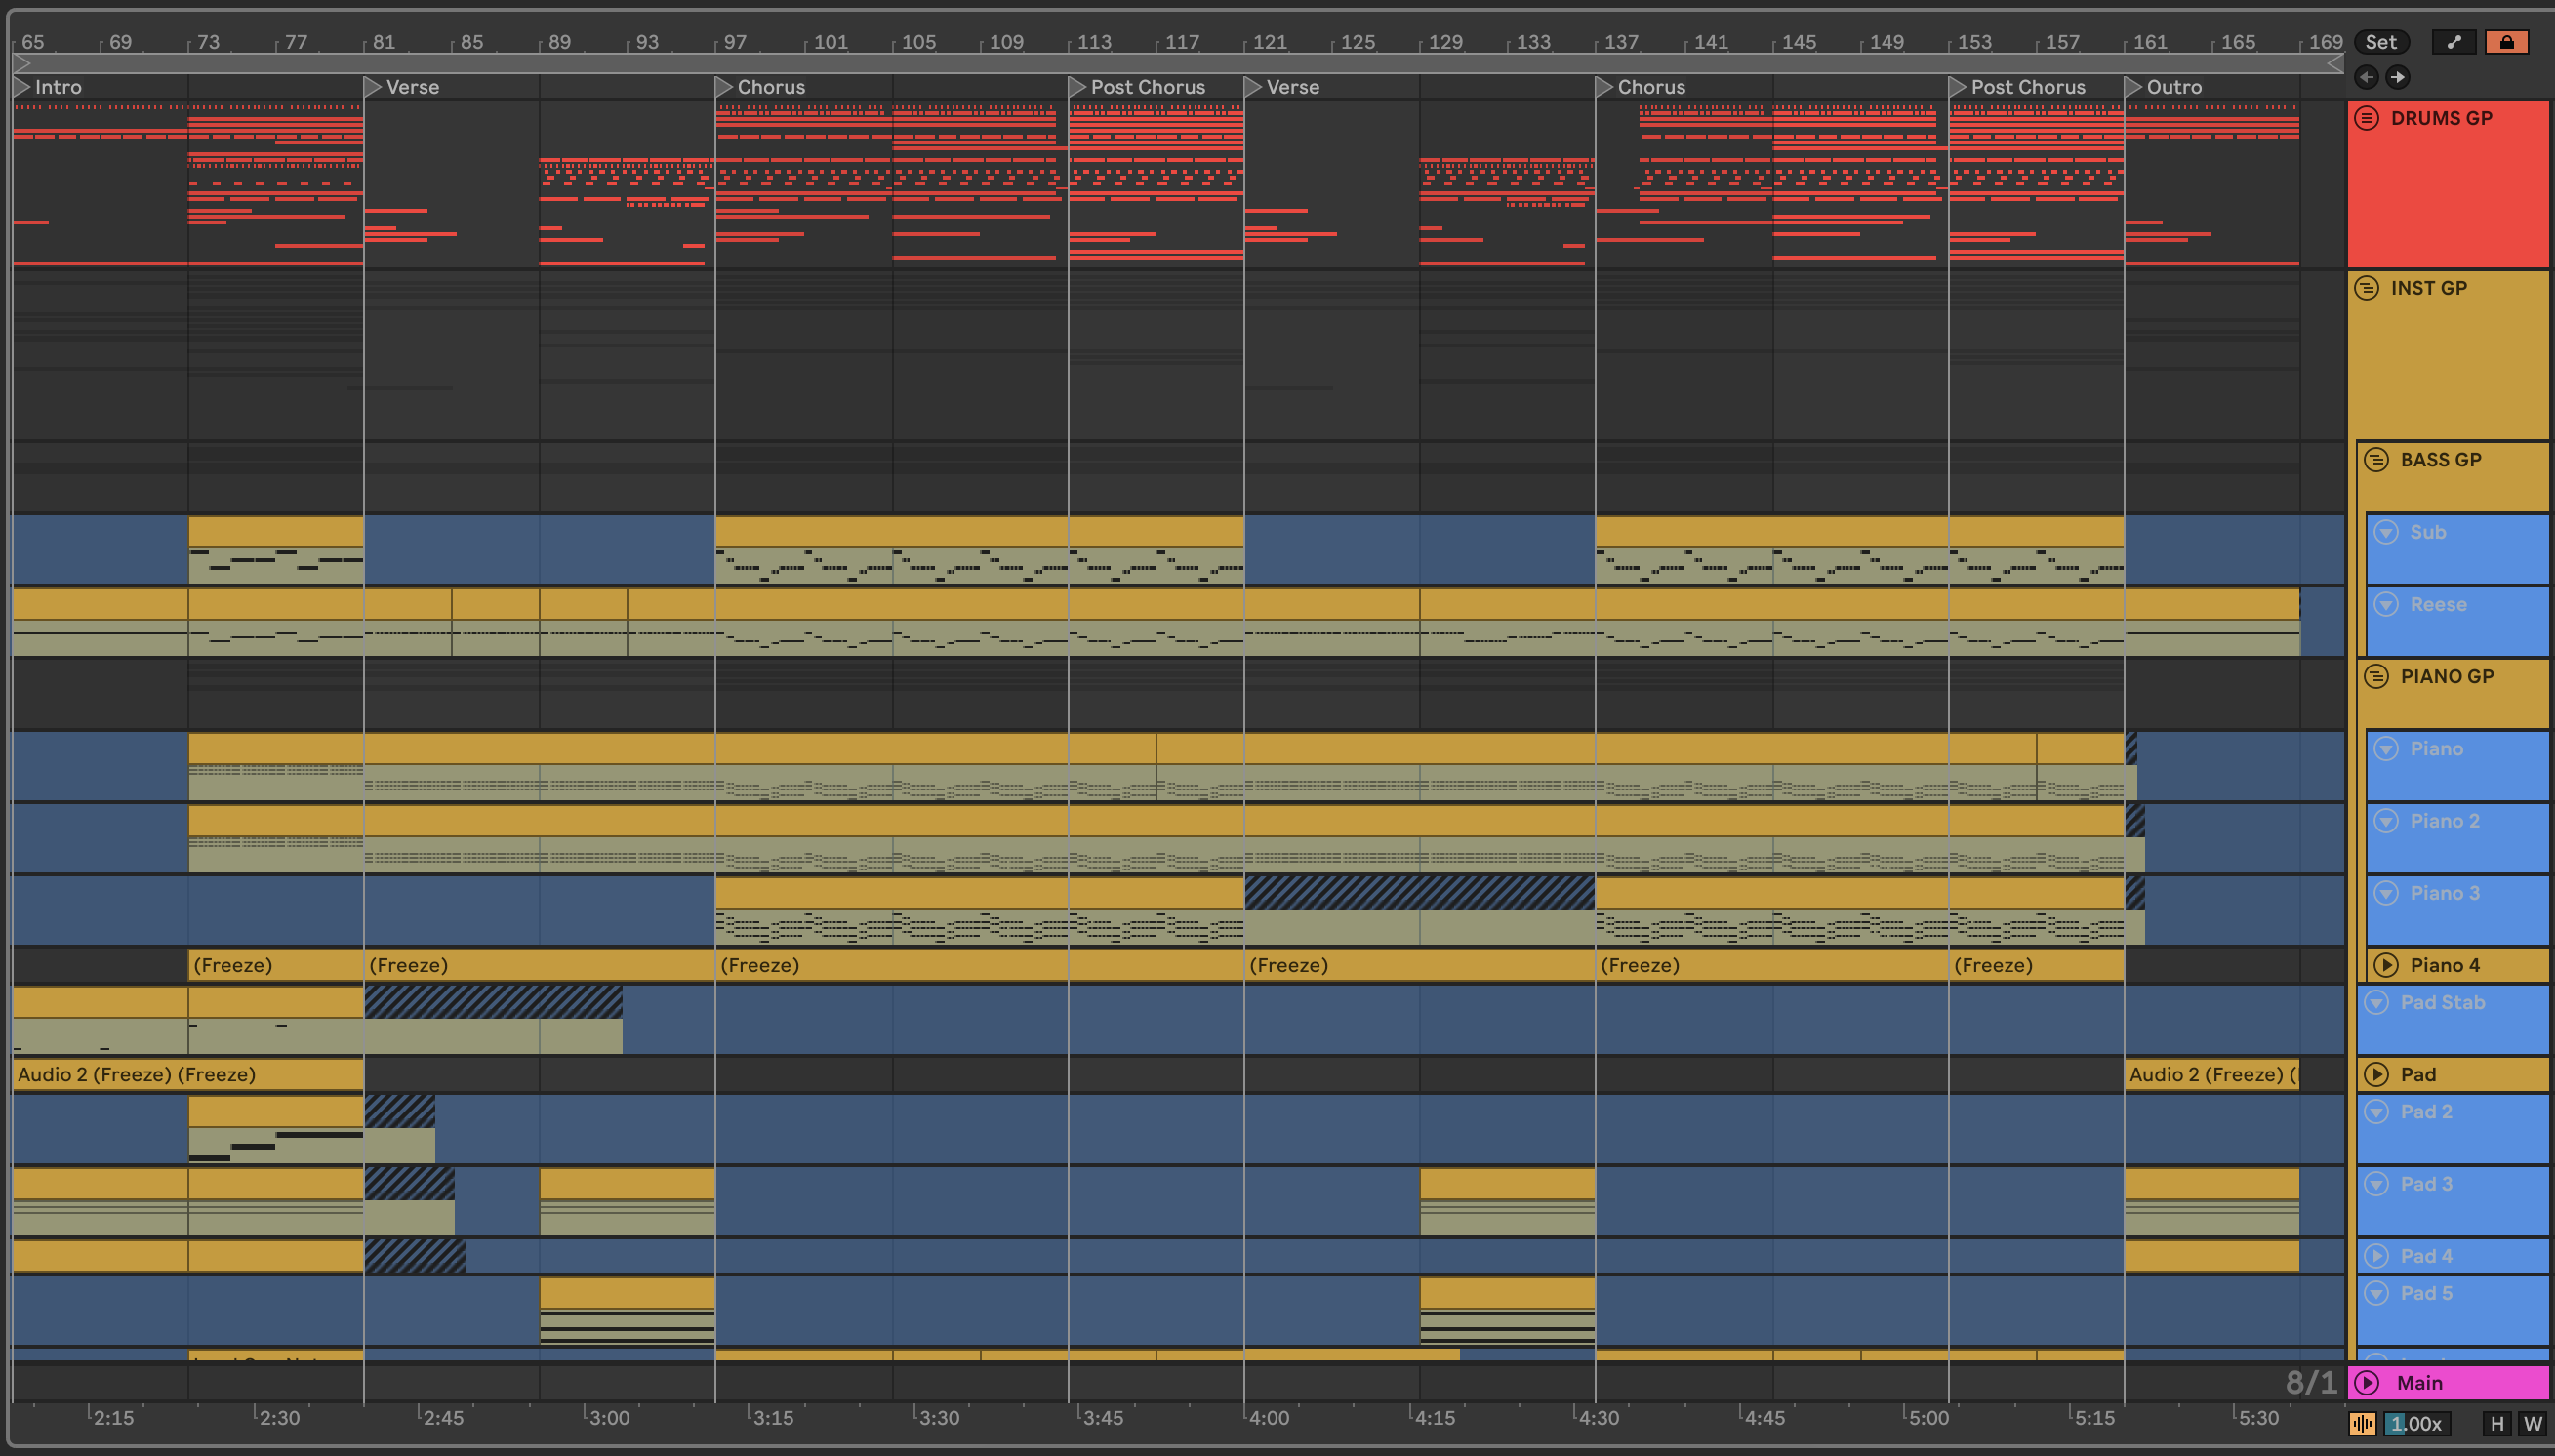This screenshot has width=2555, height=1456.
Task: Click the Set locator button
Action: [2380, 42]
